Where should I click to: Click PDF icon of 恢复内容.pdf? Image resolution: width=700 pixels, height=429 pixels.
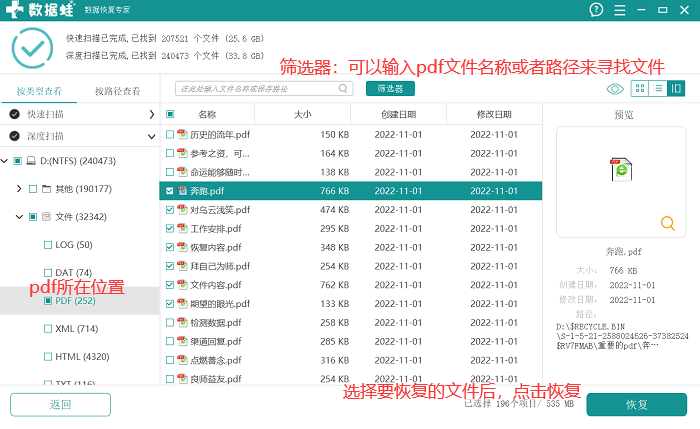point(182,247)
